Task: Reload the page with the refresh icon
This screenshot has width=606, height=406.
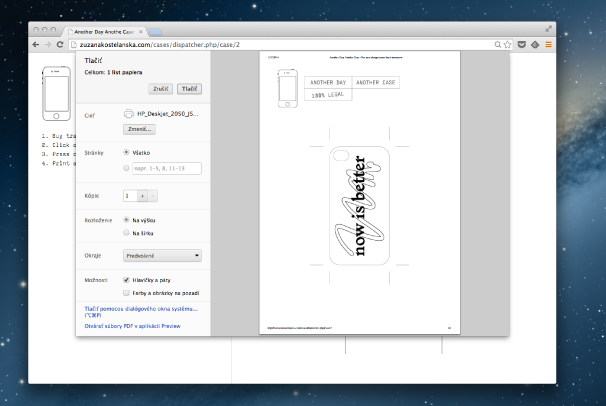Action: tap(60, 45)
